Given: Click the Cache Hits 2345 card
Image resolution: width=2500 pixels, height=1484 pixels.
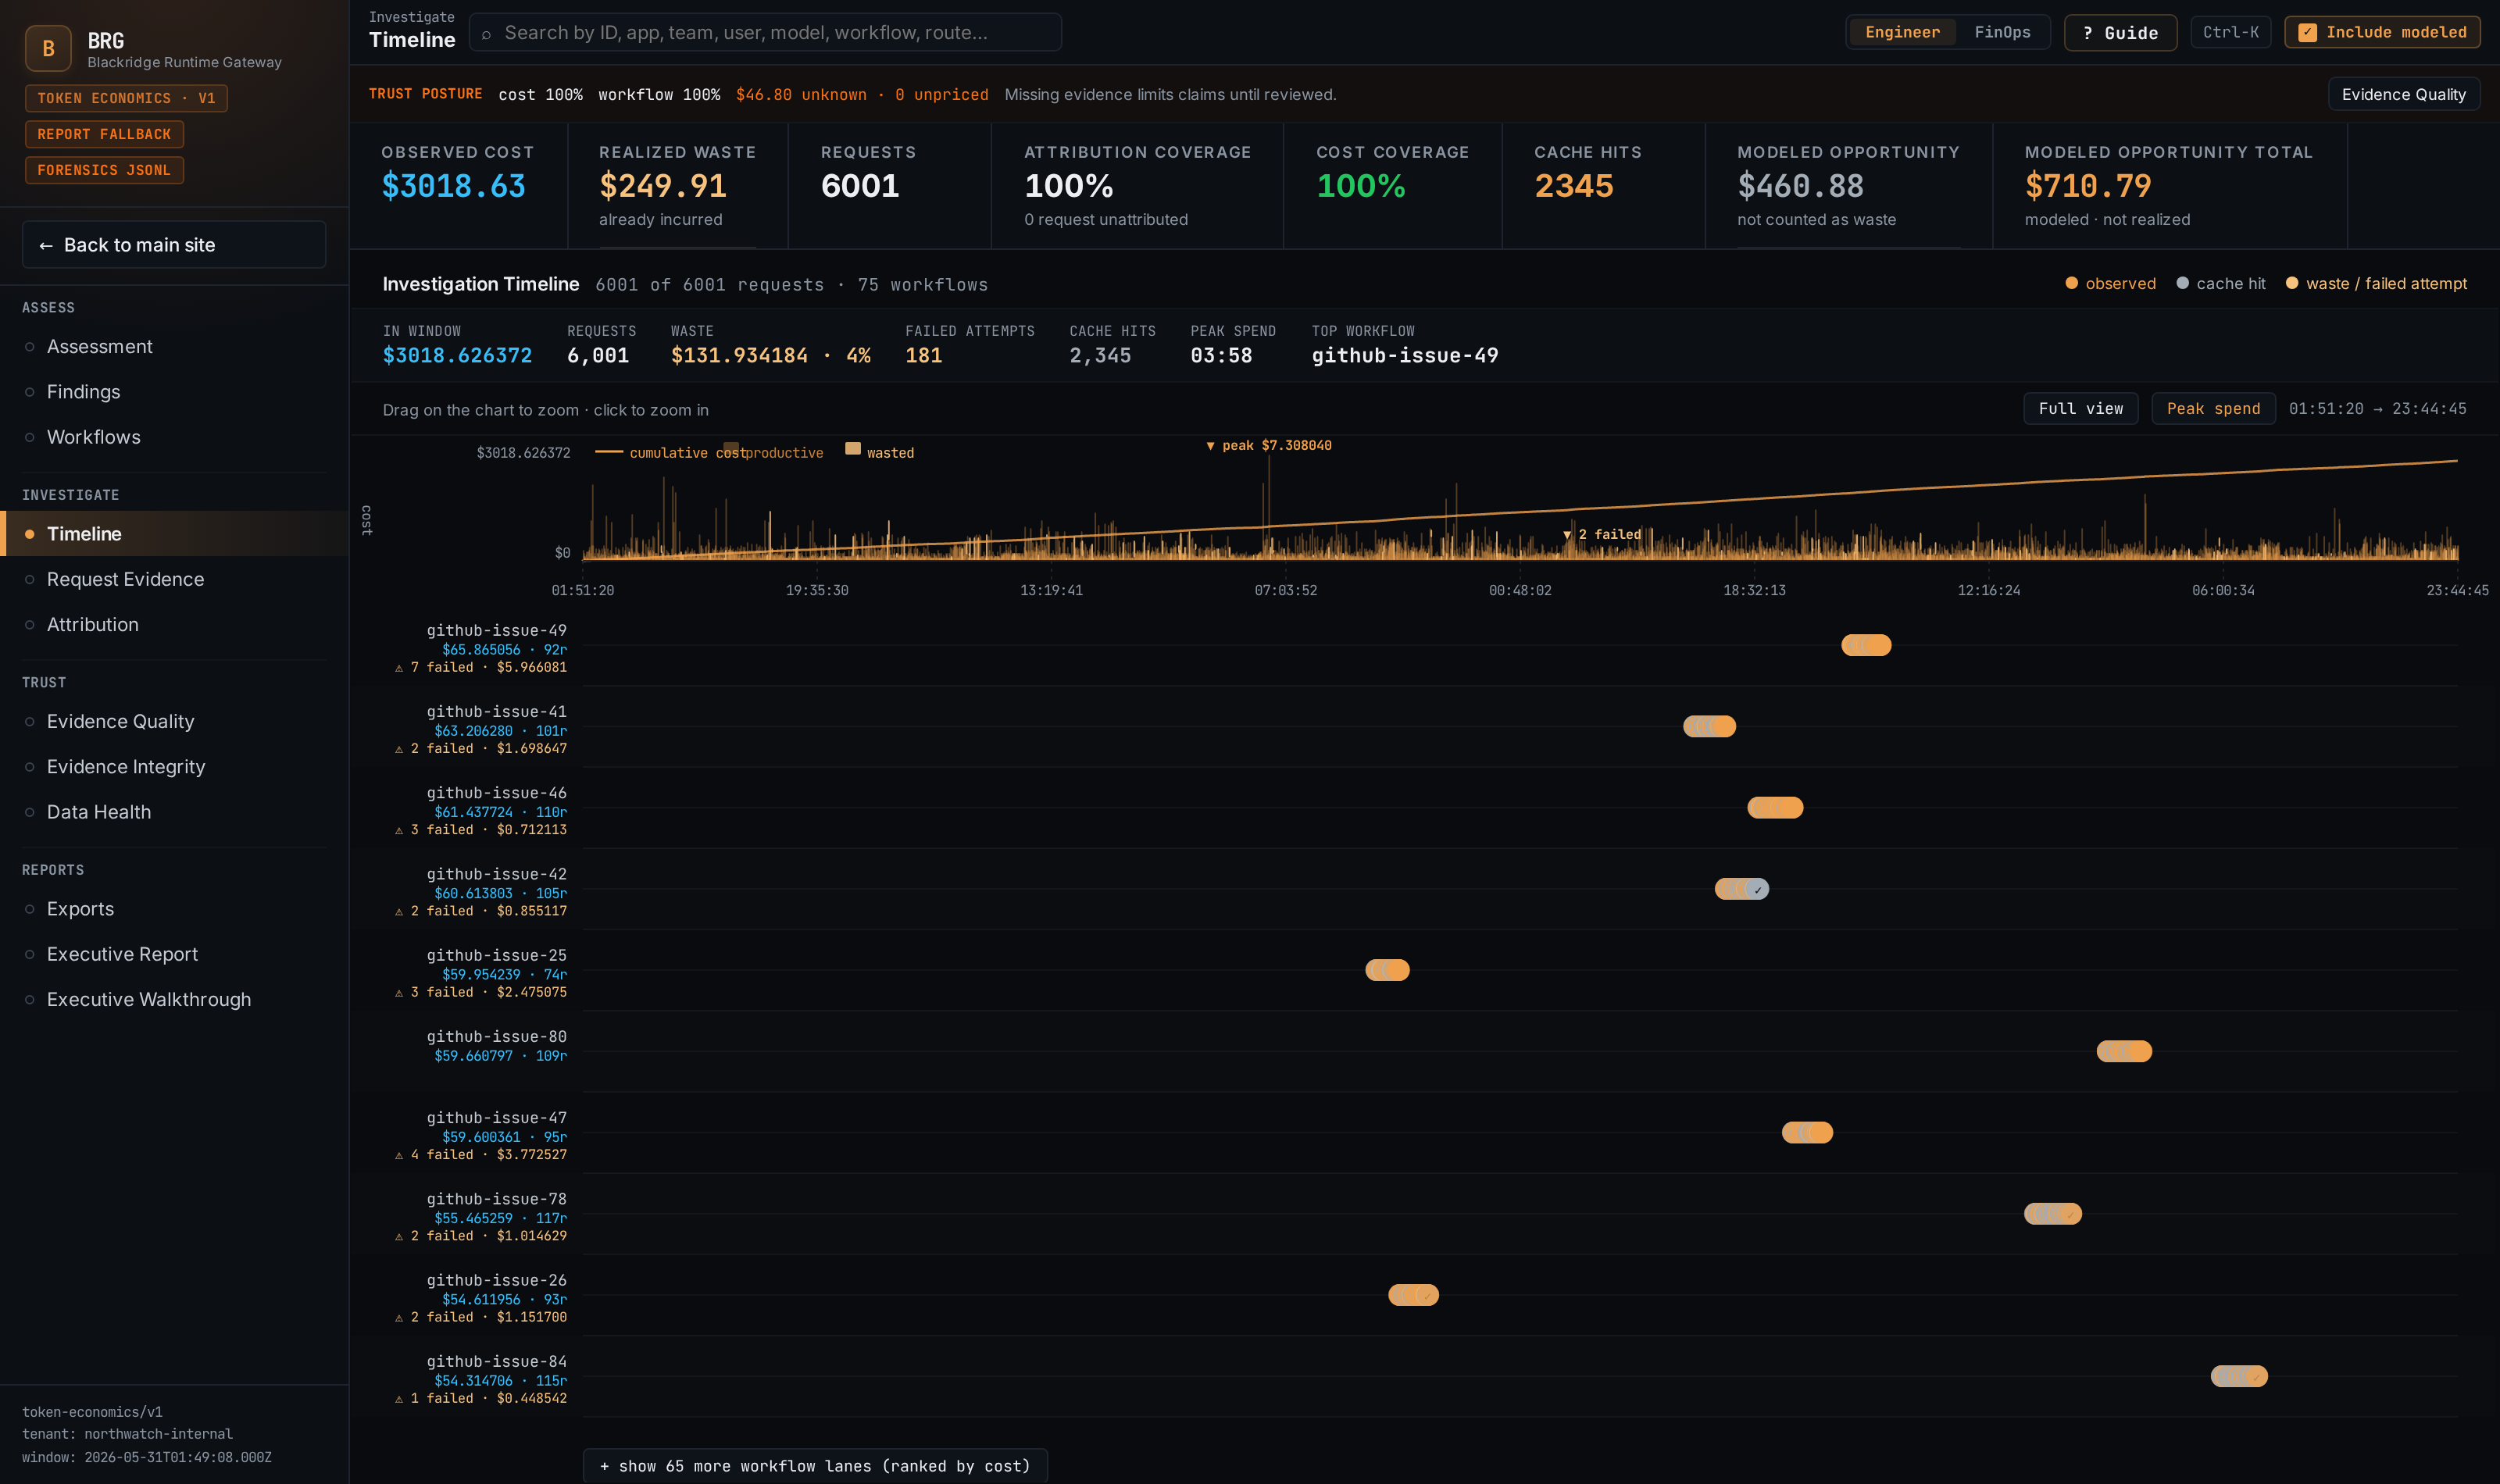Looking at the screenshot, I should pos(1602,185).
